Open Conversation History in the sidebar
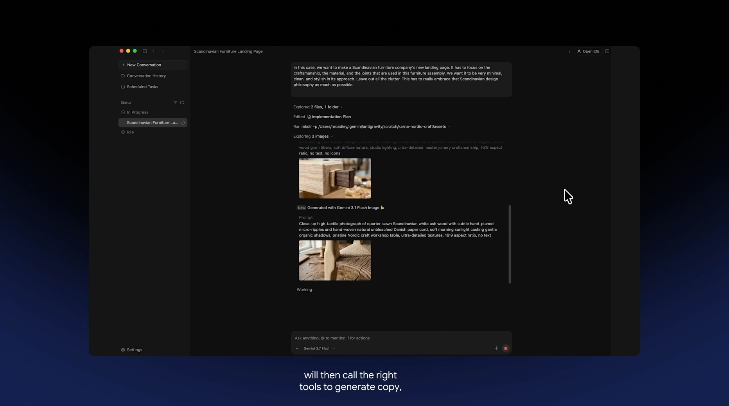729x406 pixels. (x=143, y=76)
